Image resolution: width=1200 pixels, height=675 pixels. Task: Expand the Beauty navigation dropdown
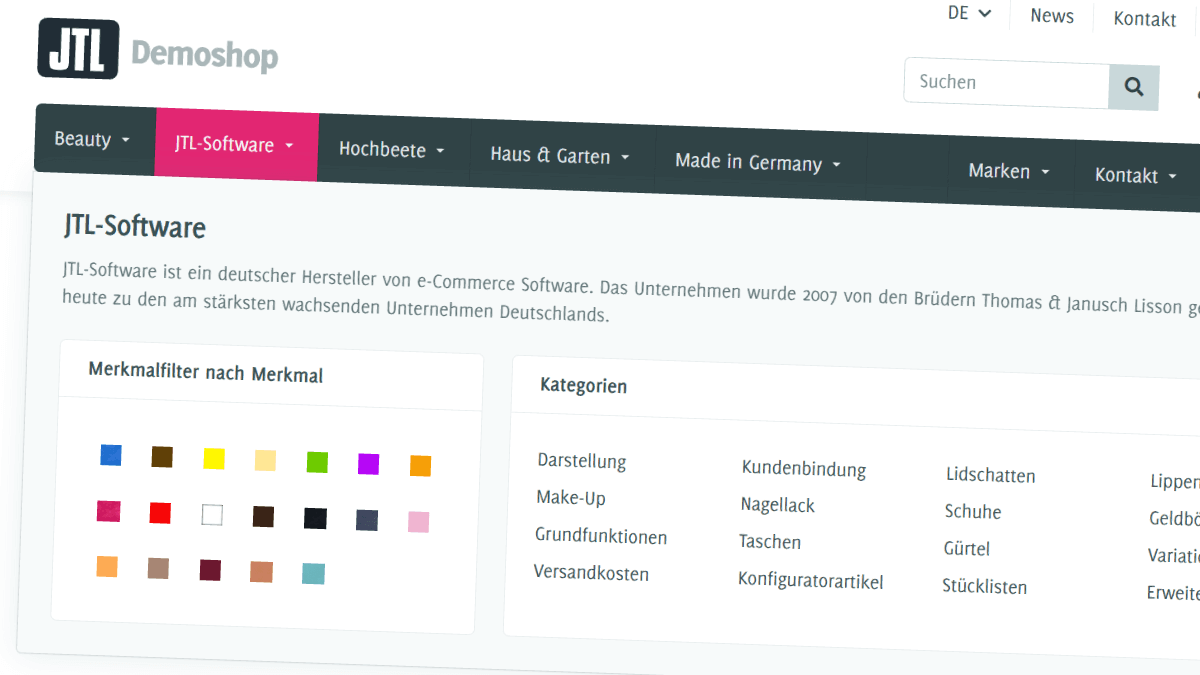pos(92,139)
